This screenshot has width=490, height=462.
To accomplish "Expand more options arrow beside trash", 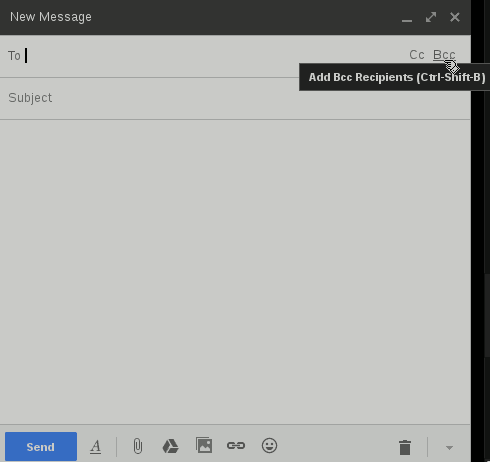I will 449,448.
